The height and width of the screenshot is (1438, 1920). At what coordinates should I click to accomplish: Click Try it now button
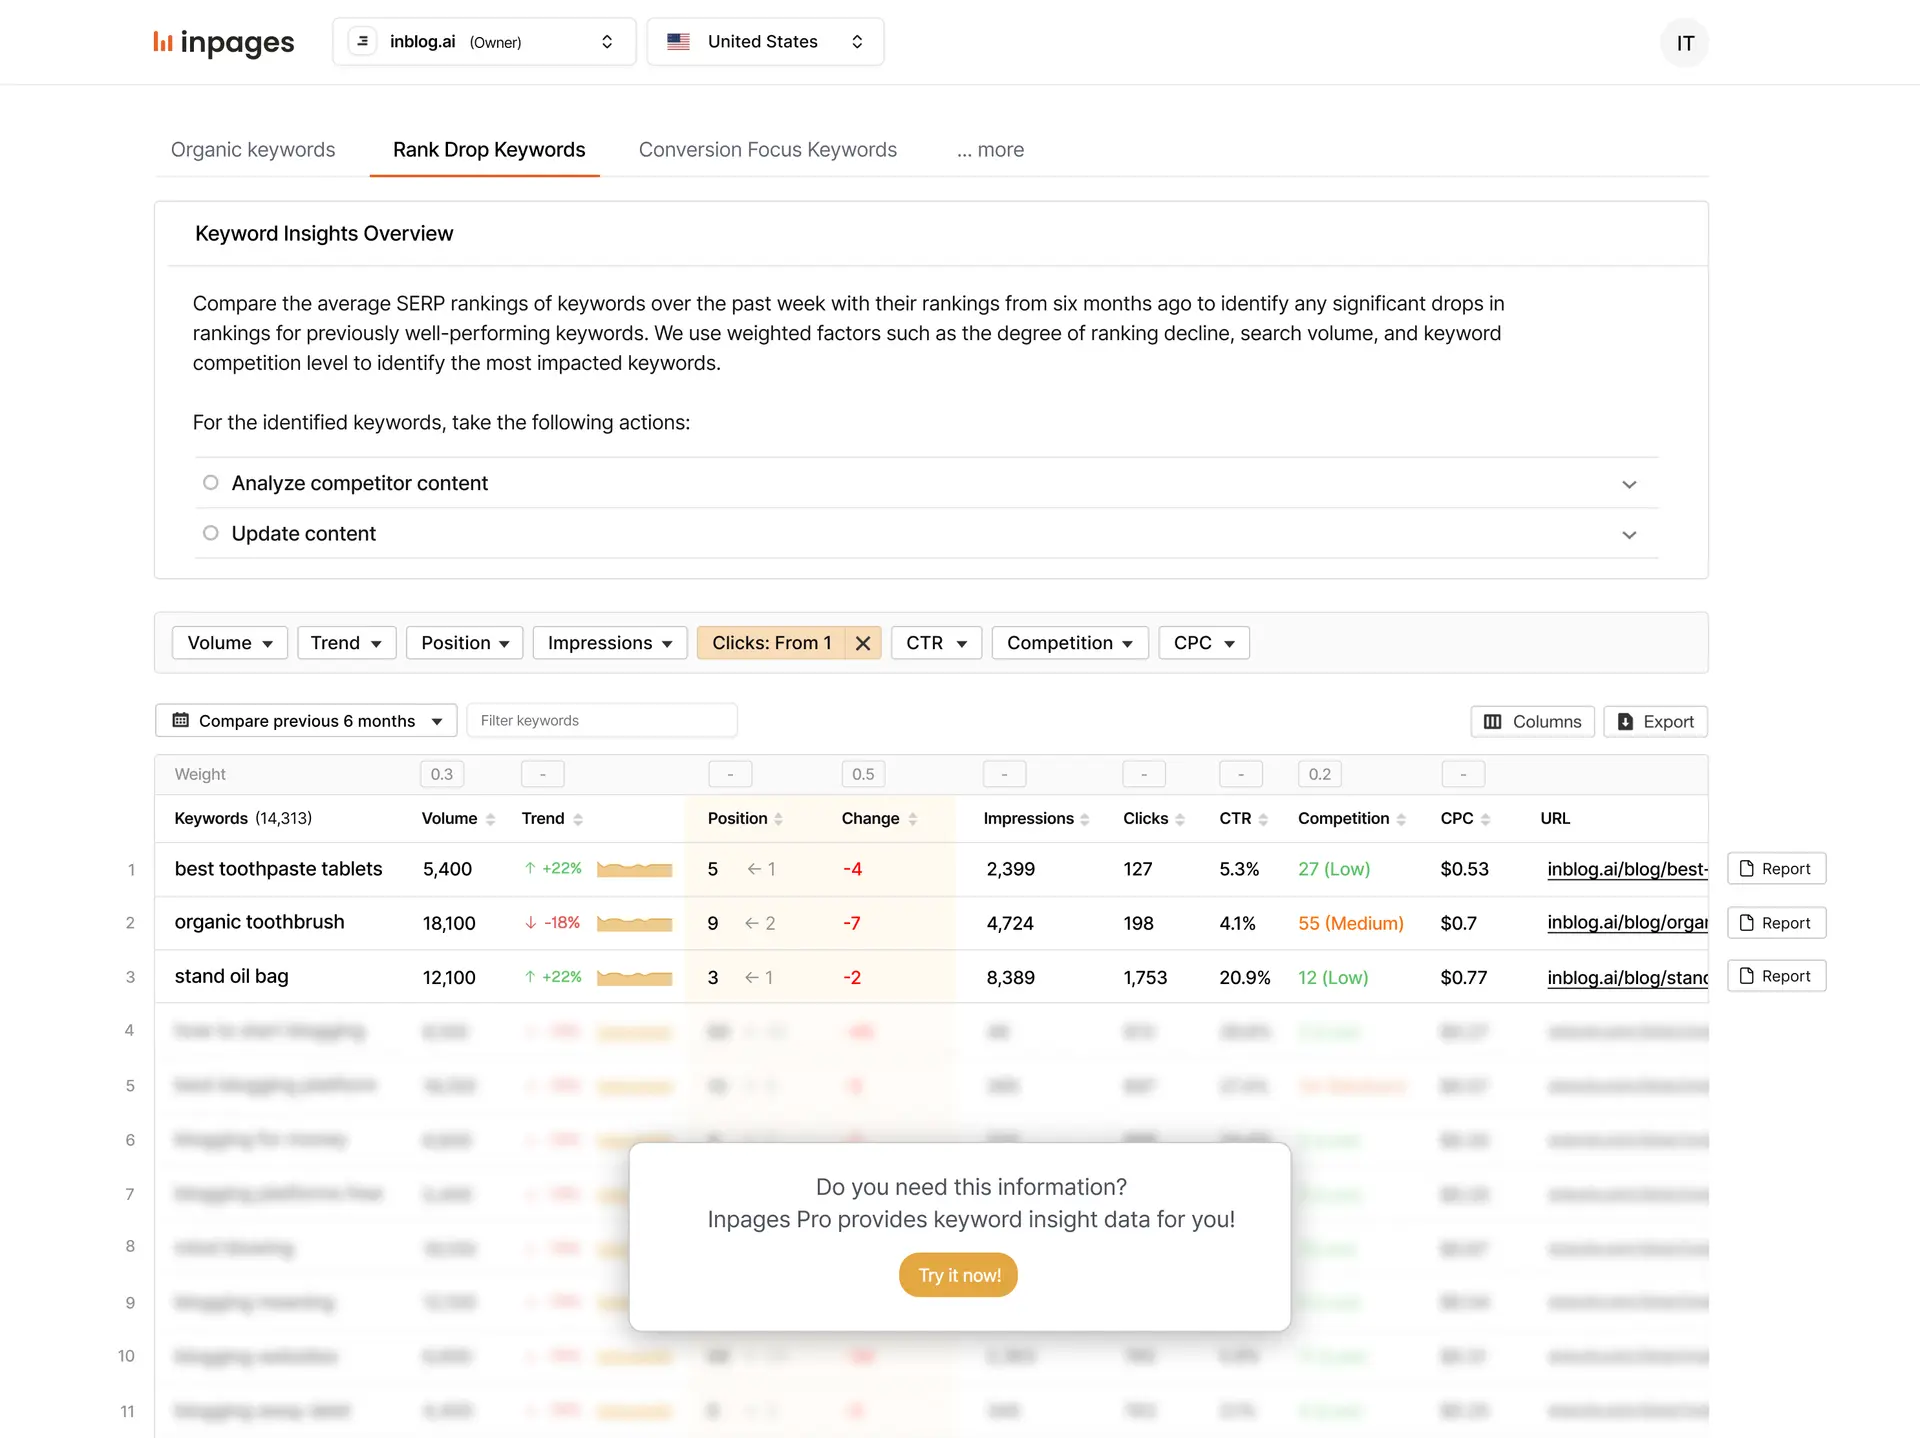pos(958,1273)
